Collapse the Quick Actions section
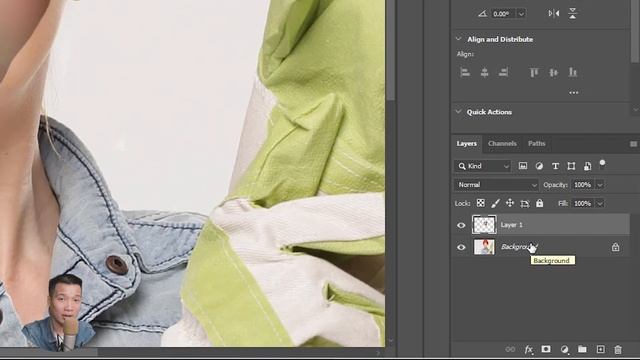The width and height of the screenshot is (640, 360). click(458, 112)
